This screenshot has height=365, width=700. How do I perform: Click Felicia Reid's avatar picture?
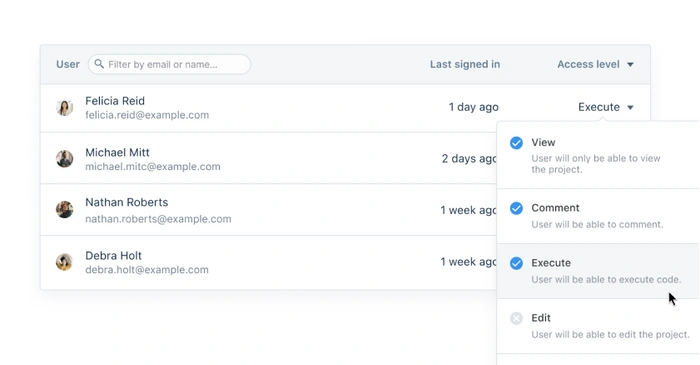click(65, 108)
